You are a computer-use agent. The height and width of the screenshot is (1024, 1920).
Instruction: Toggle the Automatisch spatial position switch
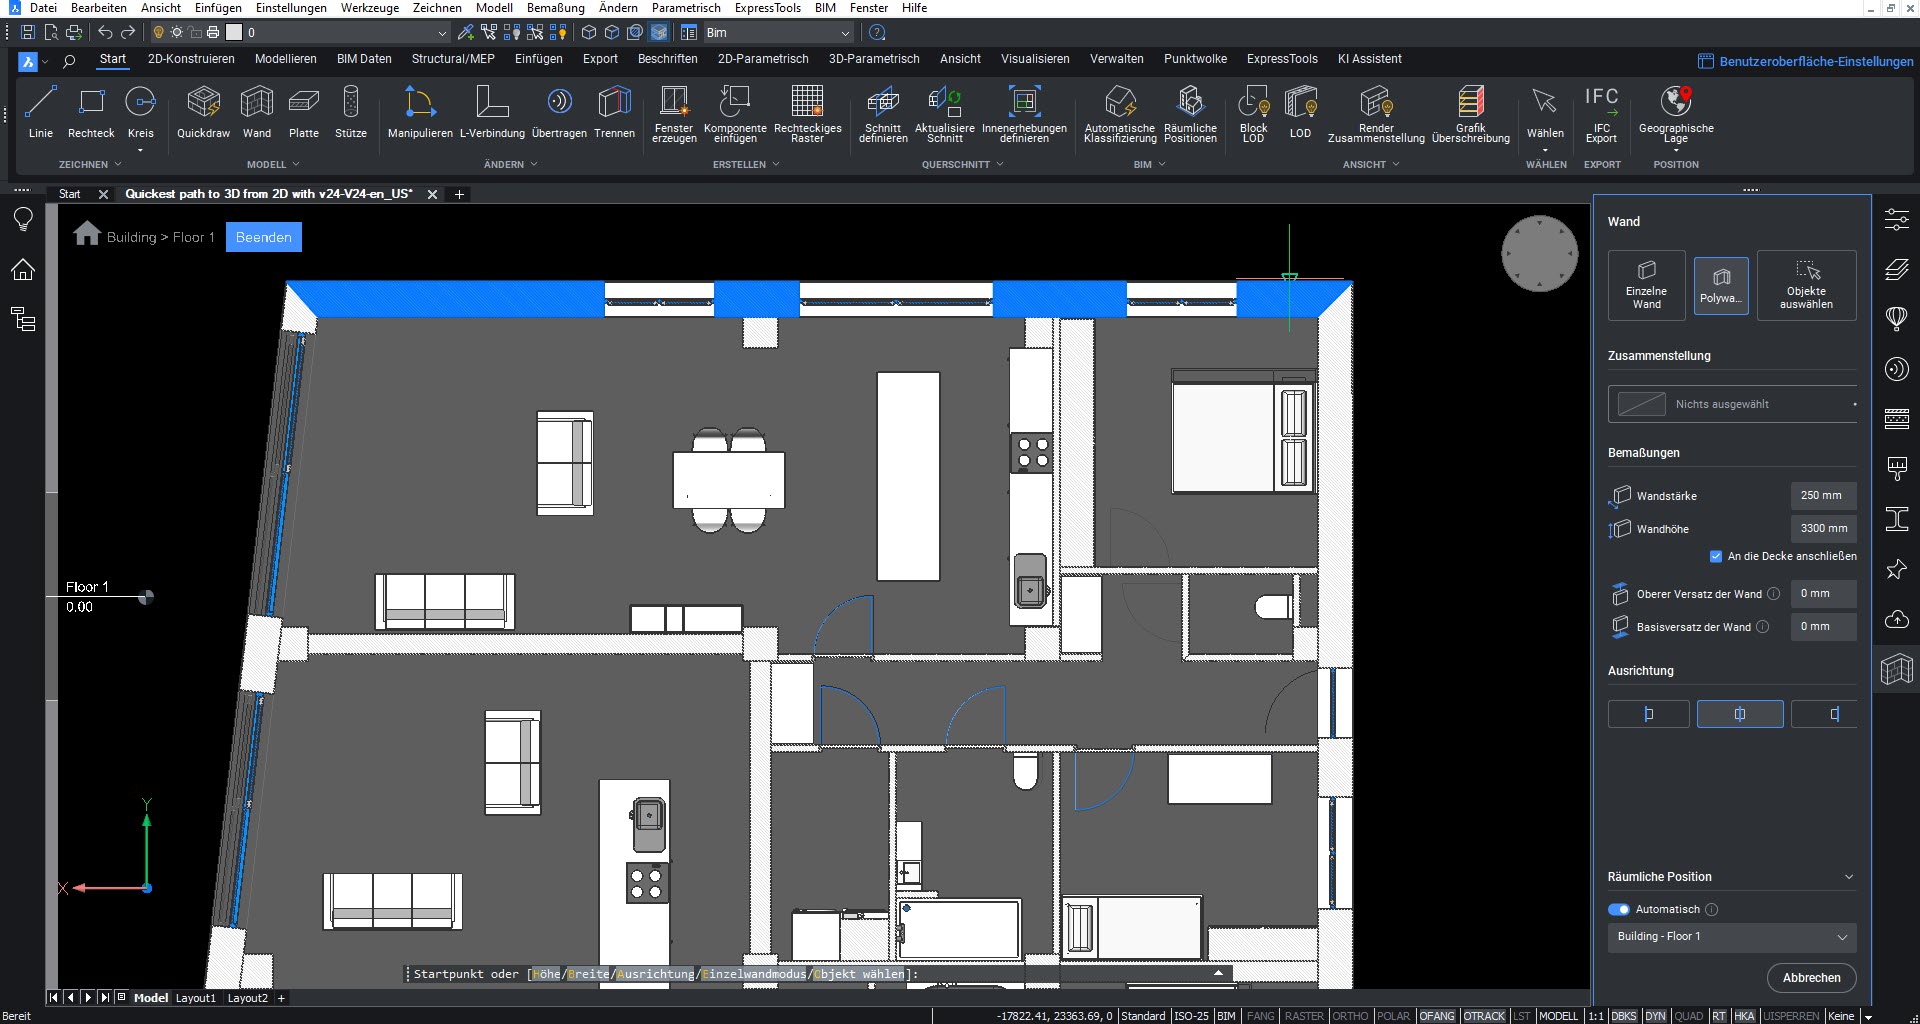tap(1619, 909)
